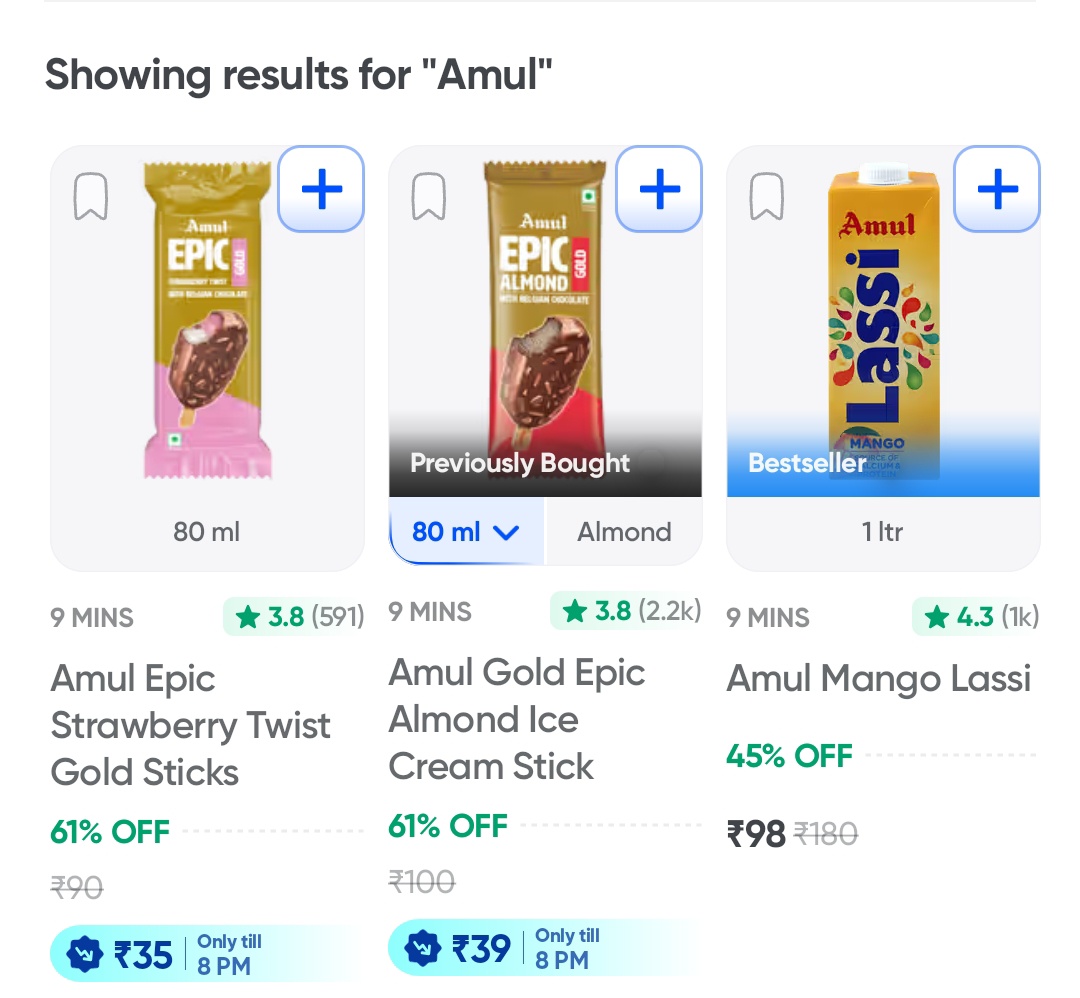View the 3.8 rating with 591 reviews
Screen dimensions: 1080x998
click(x=294, y=617)
